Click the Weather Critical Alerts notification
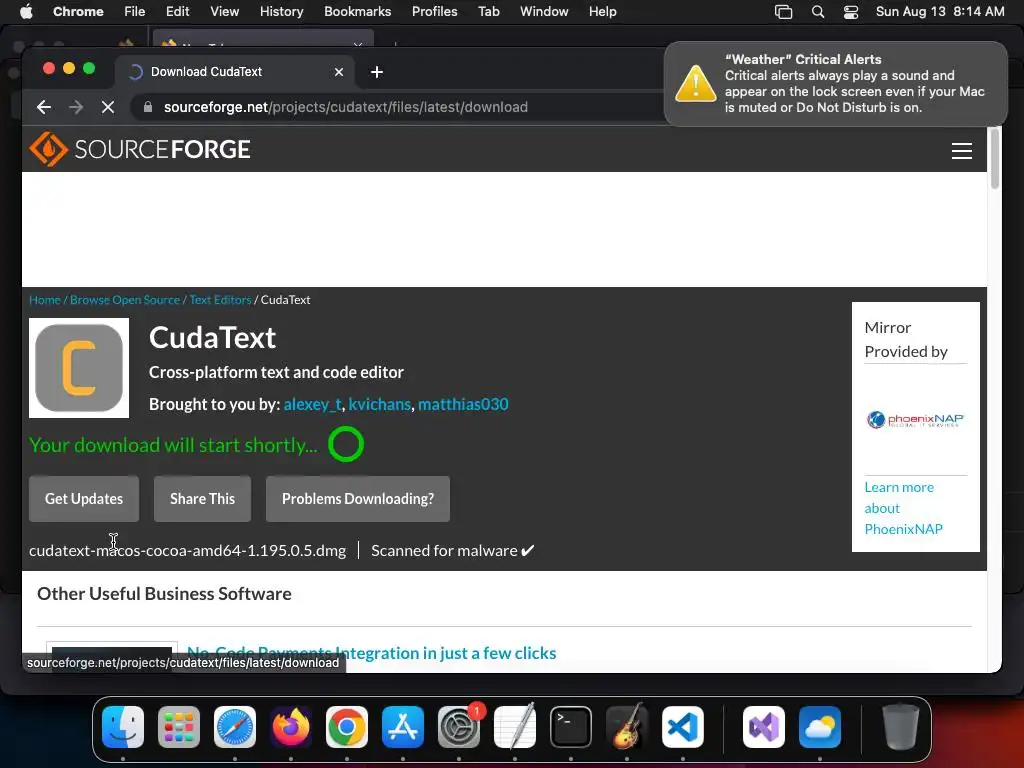Viewport: 1024px width, 768px height. pos(835,84)
